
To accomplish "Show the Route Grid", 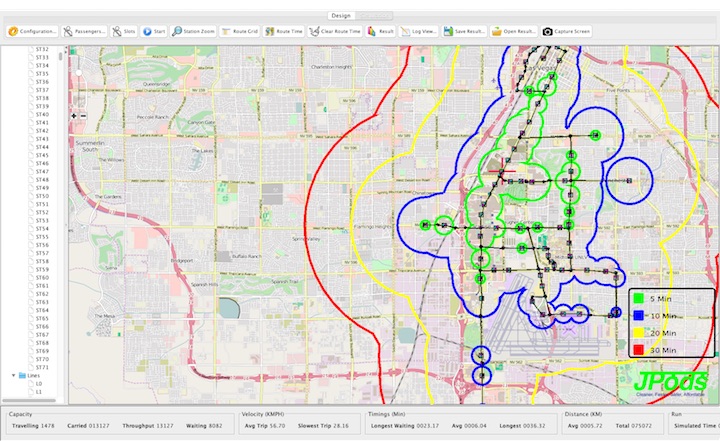I will (x=240, y=31).
